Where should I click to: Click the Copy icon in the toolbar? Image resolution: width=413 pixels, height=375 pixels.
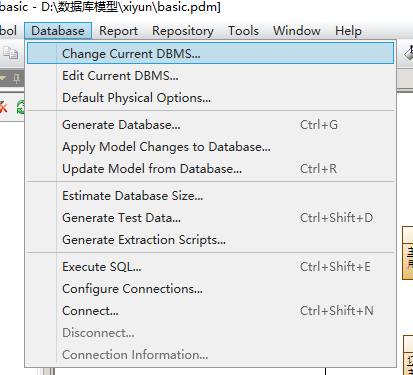pyautogui.click(x=10, y=53)
